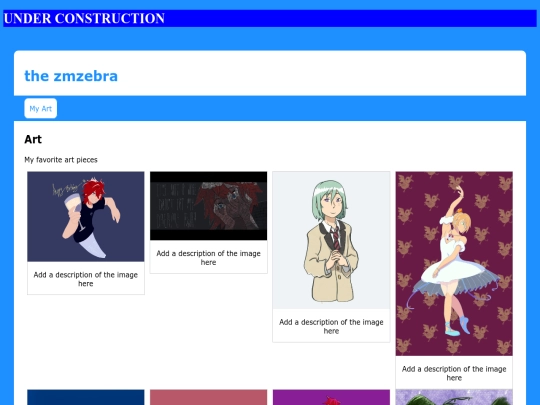The height and width of the screenshot is (405, 540).
Task: Click the UNDER CONSTRUCTION banner
Action: click(270, 18)
